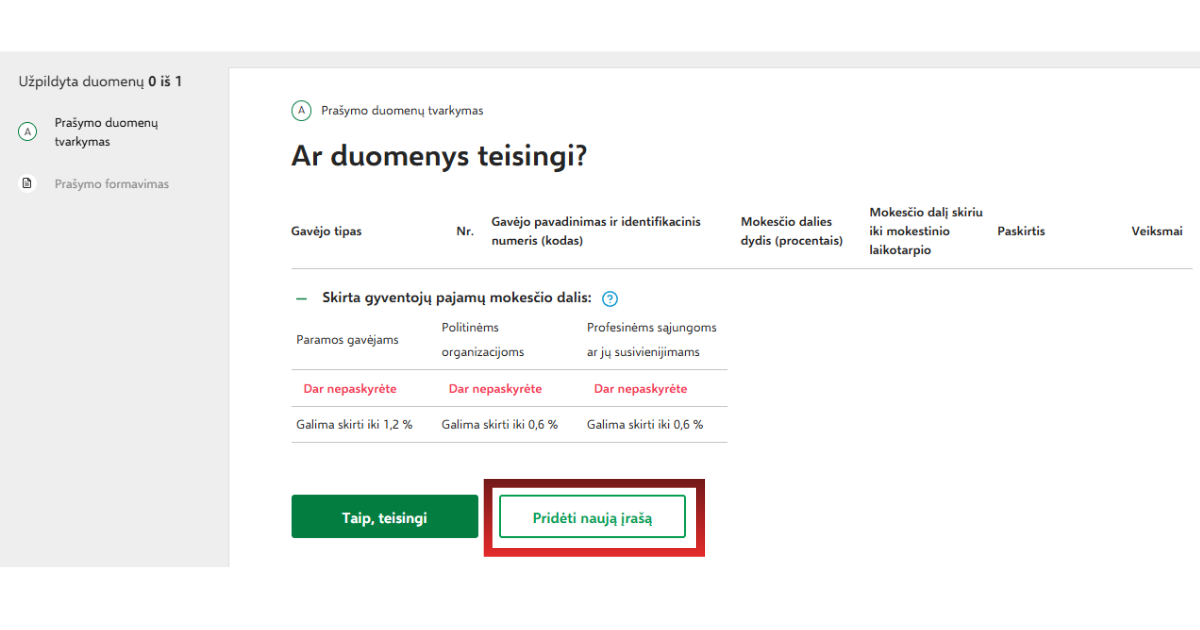Screen dimensions: 1200x630
Task: Go to the Prašymo formavimas sidebar step
Action: point(111,184)
